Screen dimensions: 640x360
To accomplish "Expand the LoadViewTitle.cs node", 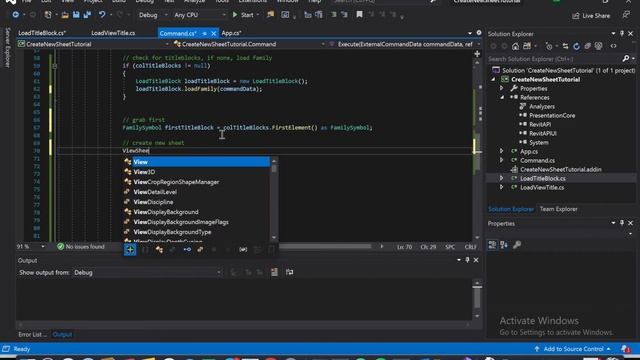I will pyautogui.click(x=502, y=187).
